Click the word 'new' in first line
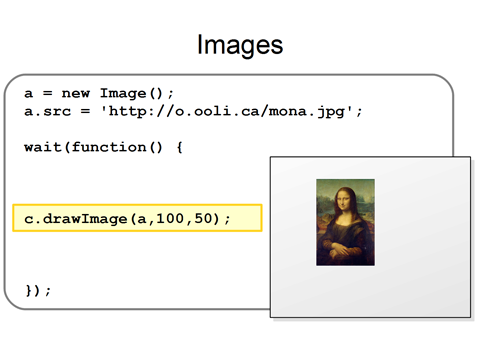 coord(76,93)
